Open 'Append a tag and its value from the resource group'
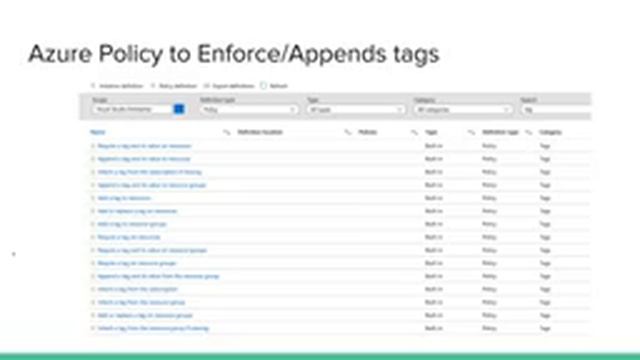 (x=158, y=276)
